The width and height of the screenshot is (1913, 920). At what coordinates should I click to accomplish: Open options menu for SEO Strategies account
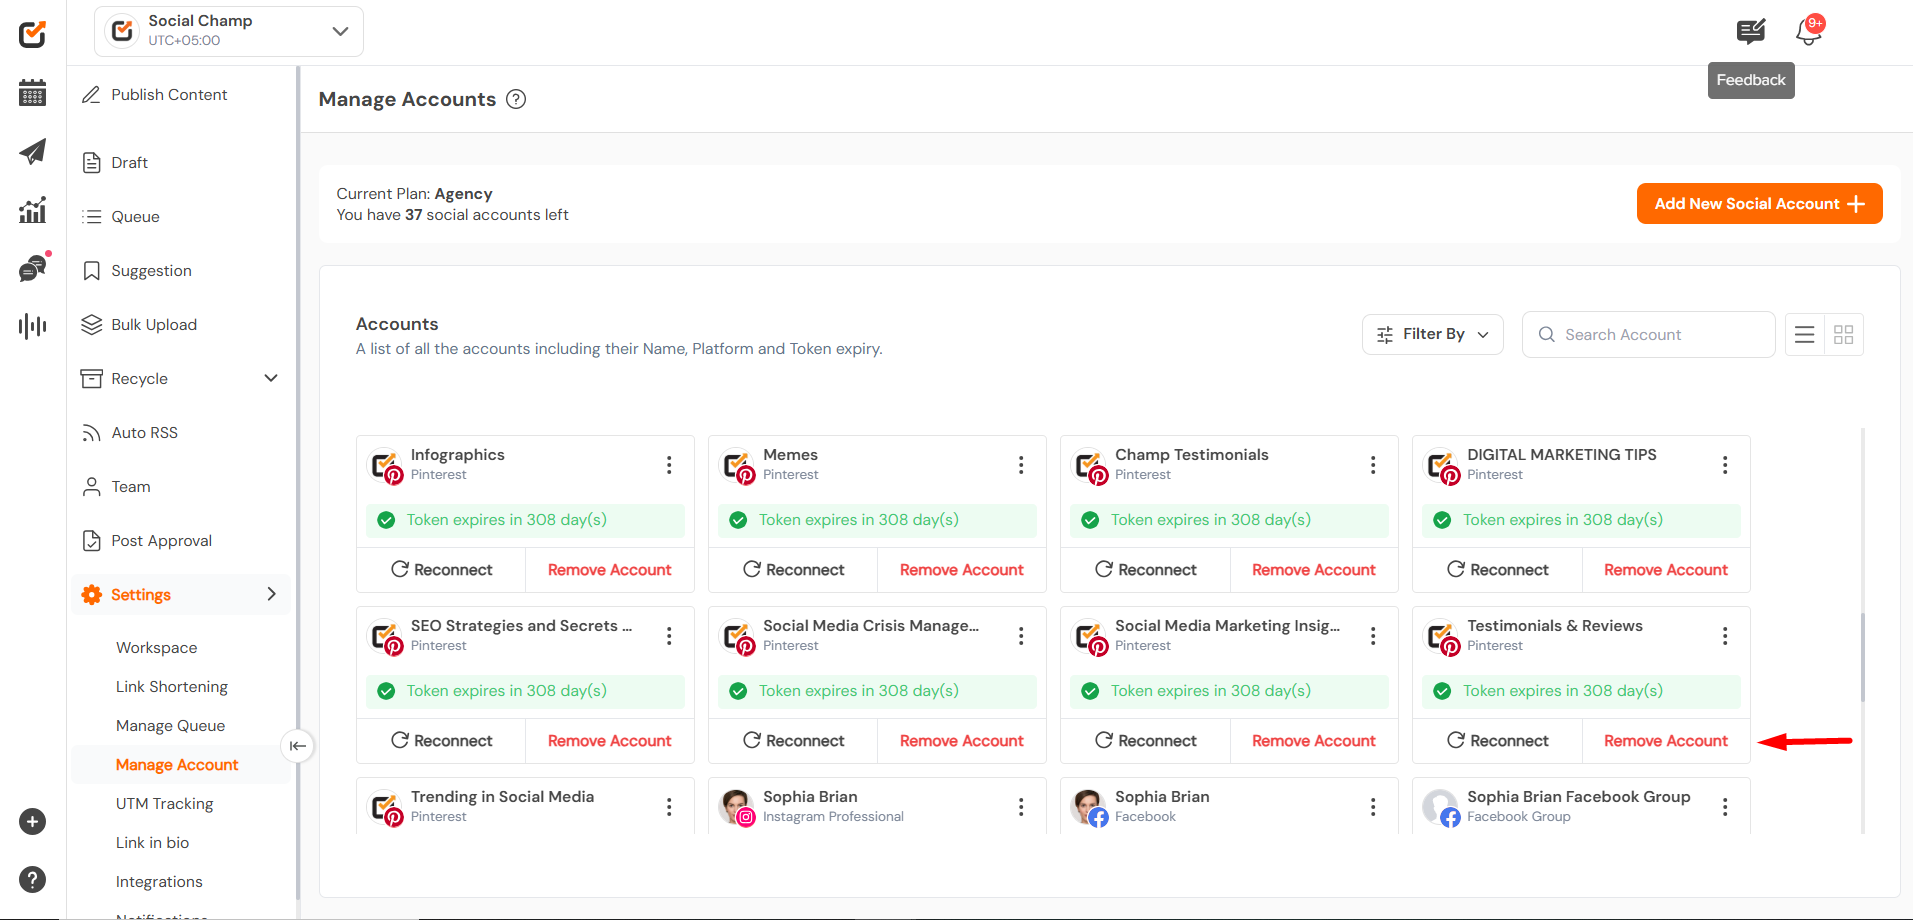click(x=669, y=636)
